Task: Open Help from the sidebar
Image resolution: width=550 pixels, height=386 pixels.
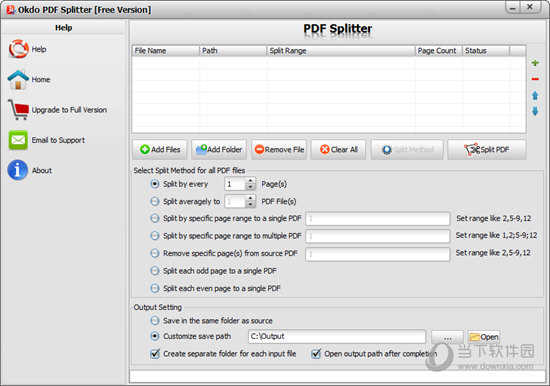Action: click(39, 49)
